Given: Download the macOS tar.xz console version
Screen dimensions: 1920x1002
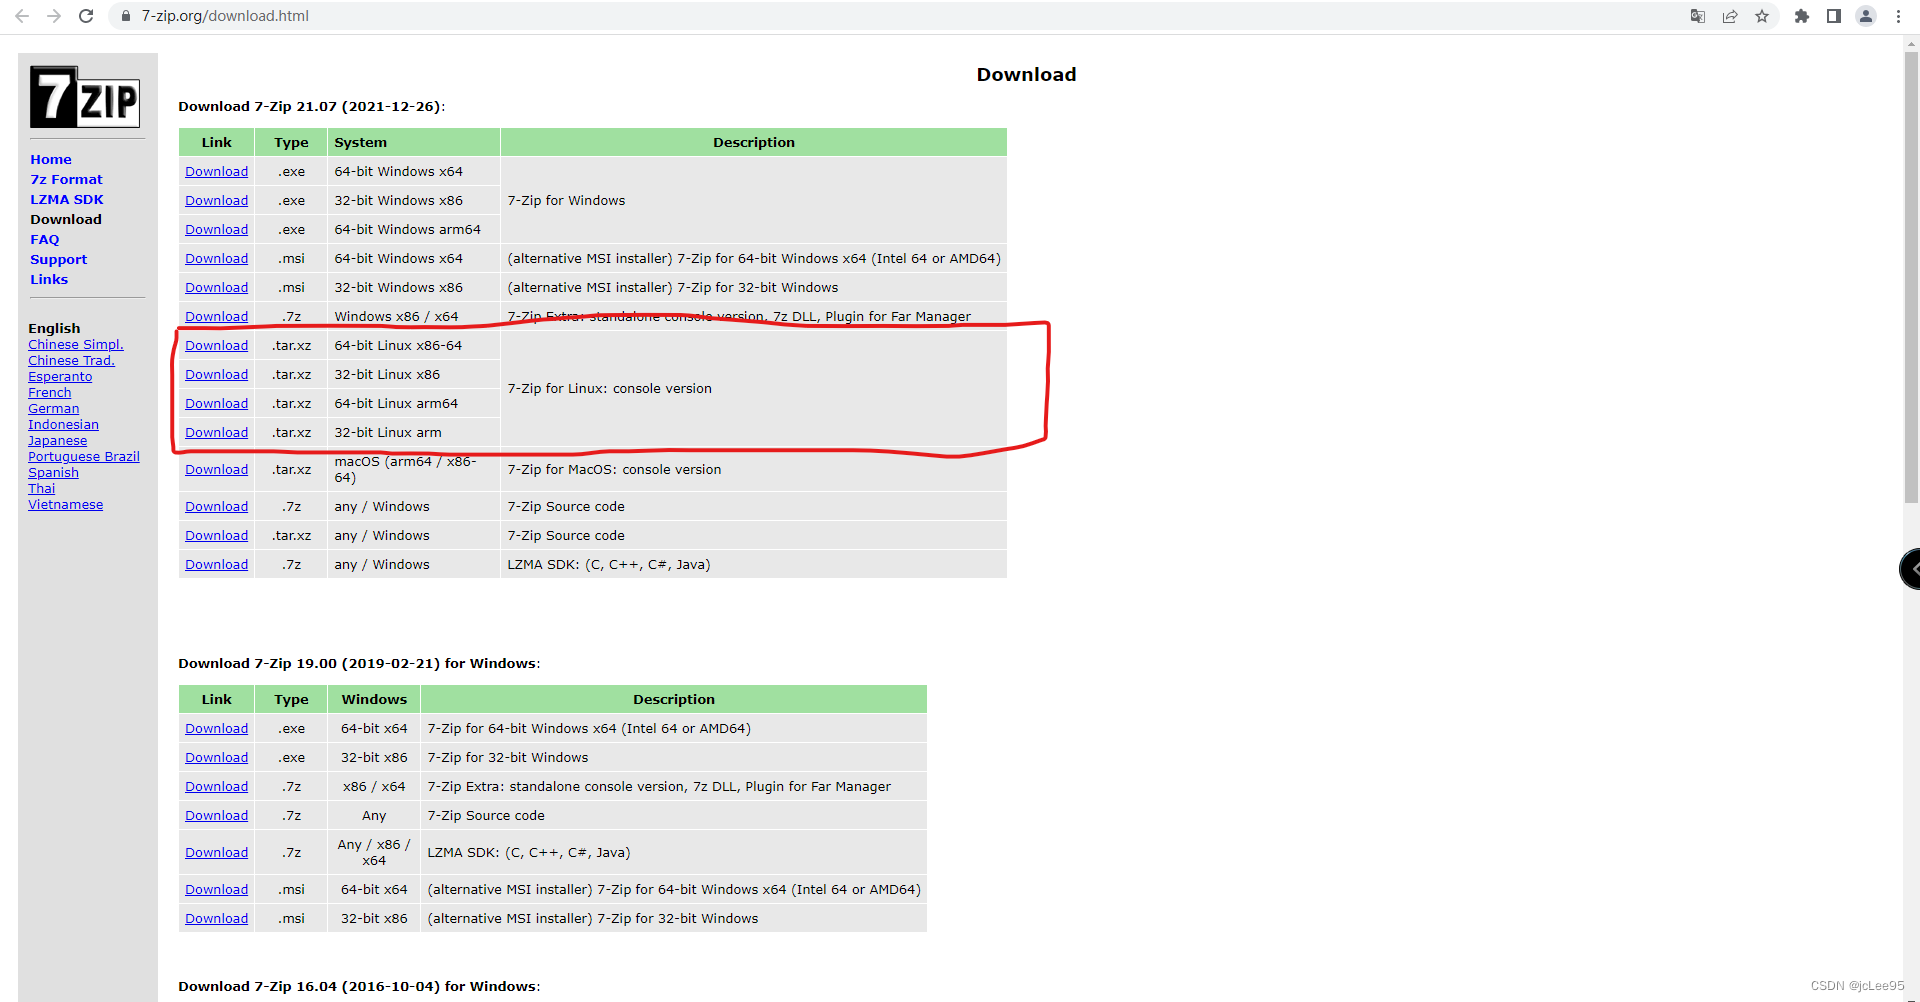Looking at the screenshot, I should click(x=216, y=470).
